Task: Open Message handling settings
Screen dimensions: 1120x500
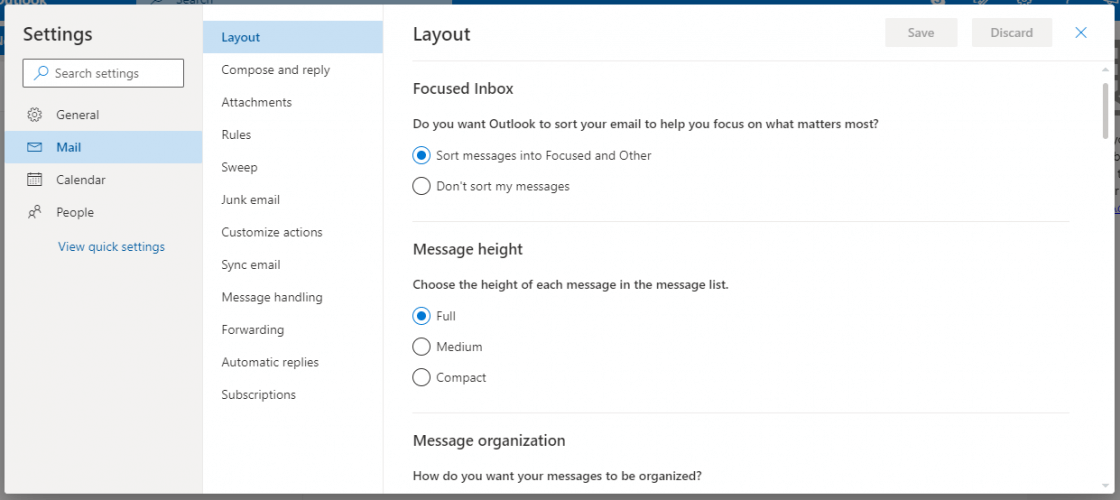Action: [x=293, y=296]
